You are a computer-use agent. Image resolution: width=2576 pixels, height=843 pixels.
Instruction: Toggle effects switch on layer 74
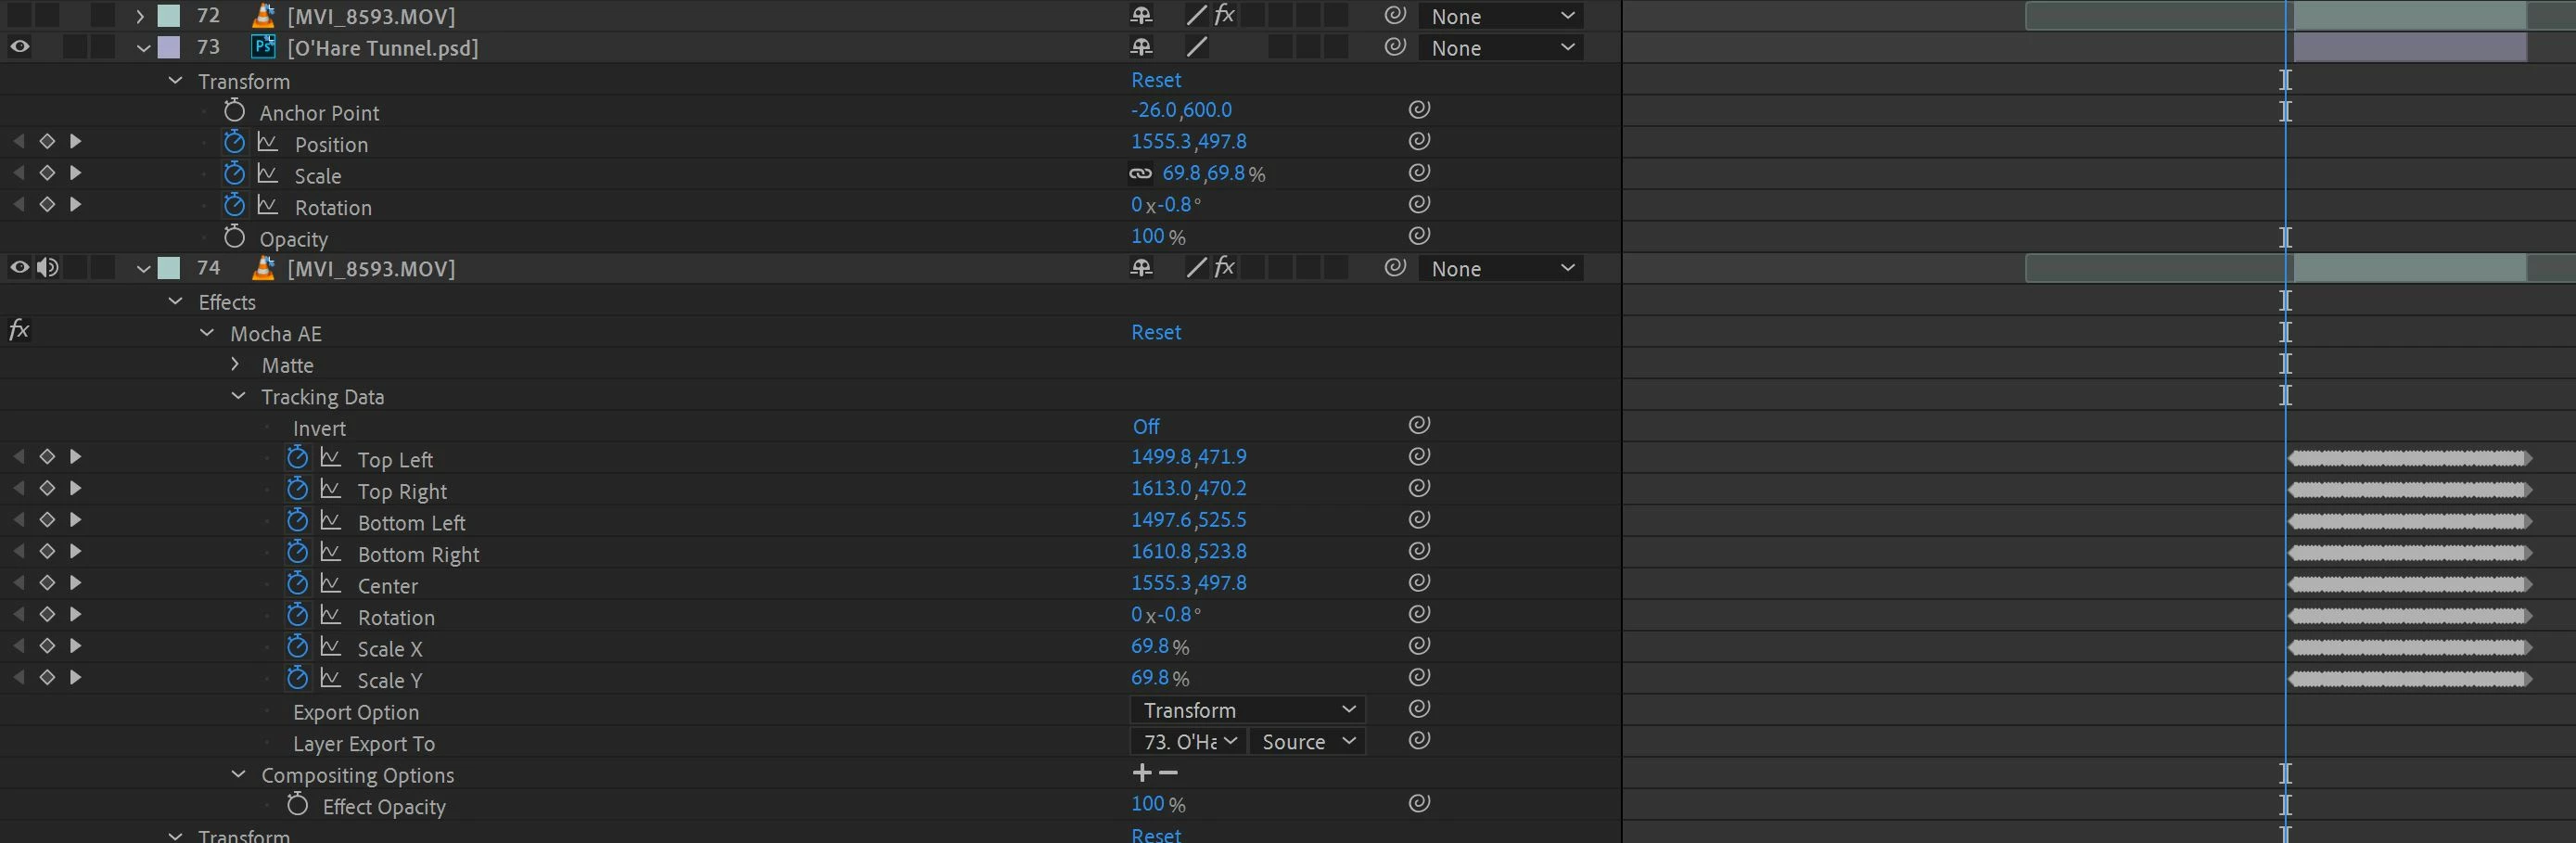[x=1224, y=267]
